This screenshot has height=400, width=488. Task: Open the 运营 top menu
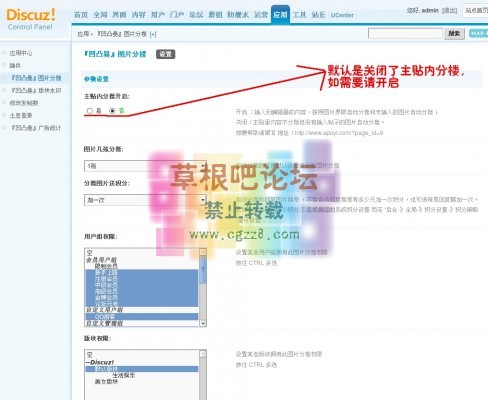(x=260, y=15)
